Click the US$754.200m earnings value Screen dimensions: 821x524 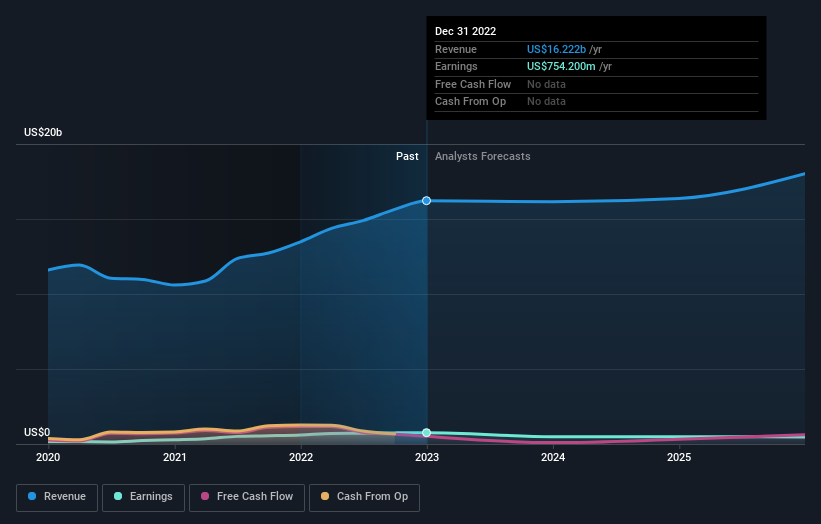coord(561,66)
